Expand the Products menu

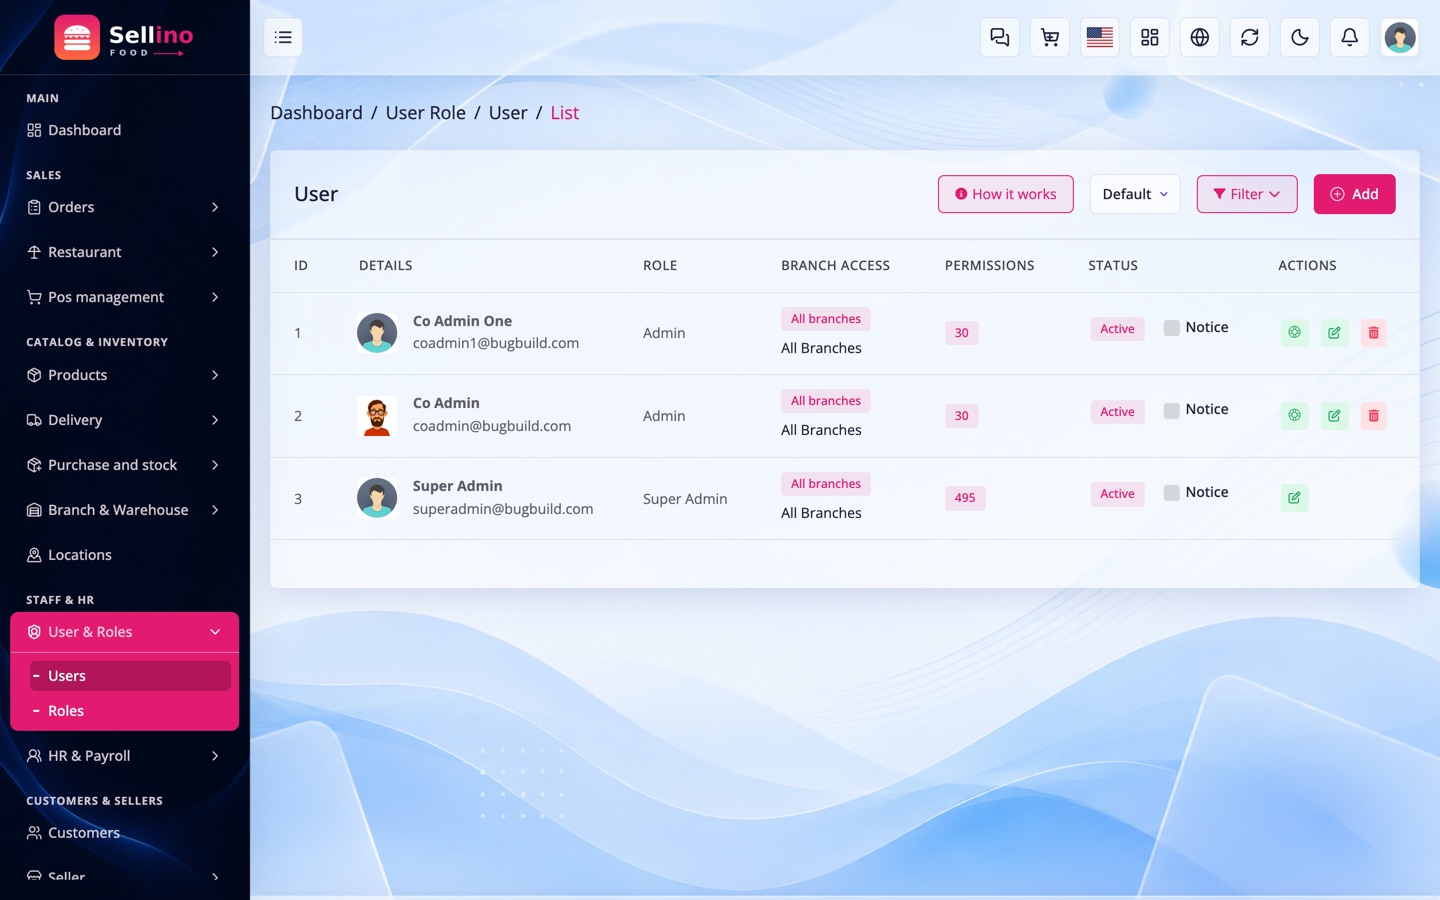124,375
